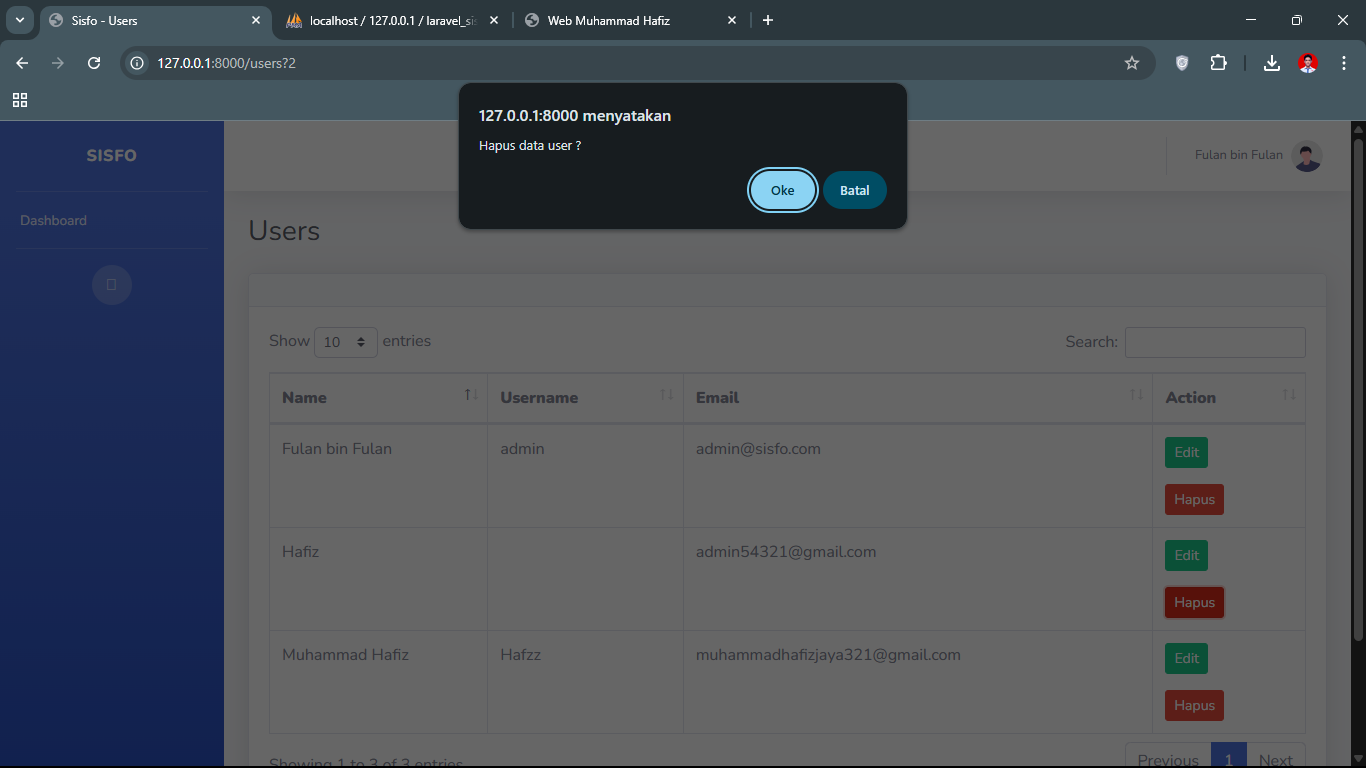
Task: Open the browser extensions puzzle icon
Action: tap(1218, 63)
